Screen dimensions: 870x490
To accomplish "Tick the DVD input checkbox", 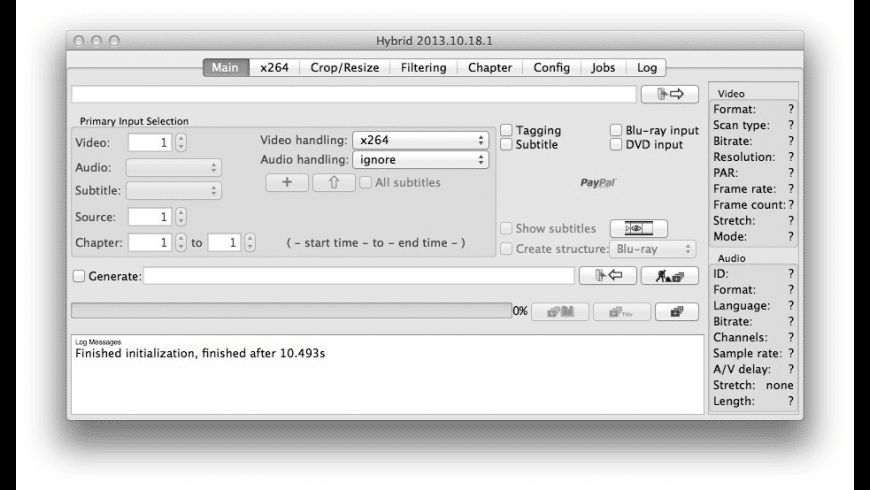I will pyautogui.click(x=616, y=144).
